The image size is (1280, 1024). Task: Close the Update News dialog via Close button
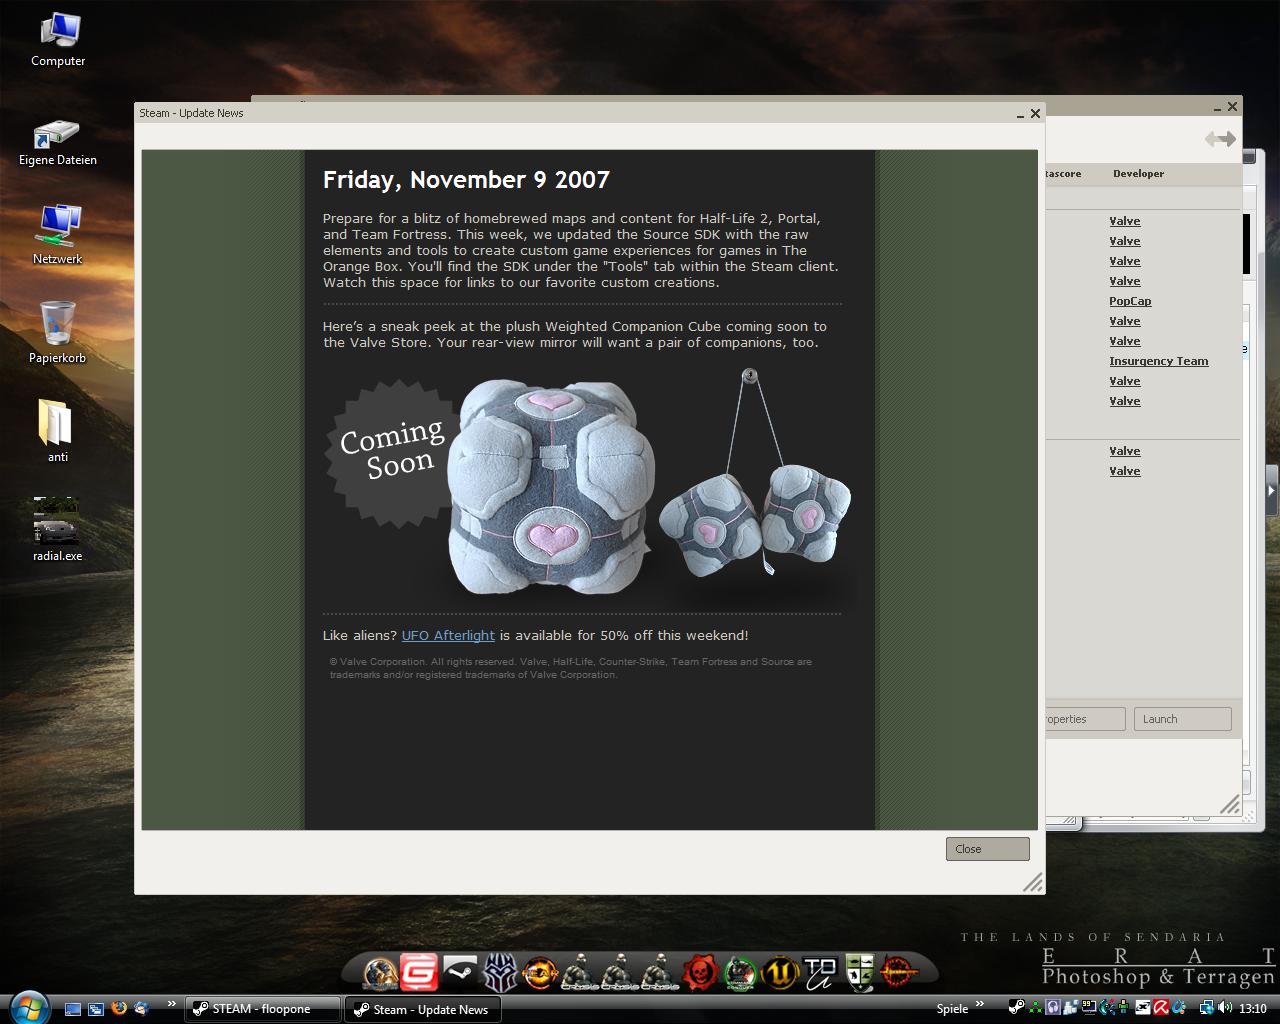(987, 849)
